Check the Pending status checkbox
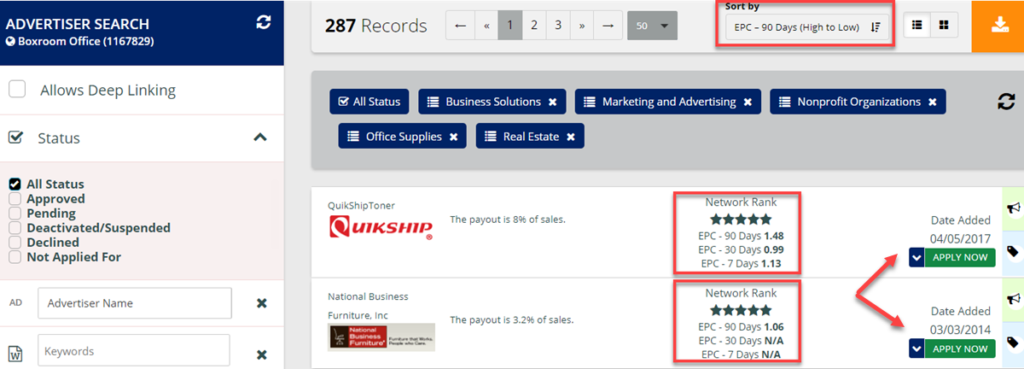 click(15, 213)
